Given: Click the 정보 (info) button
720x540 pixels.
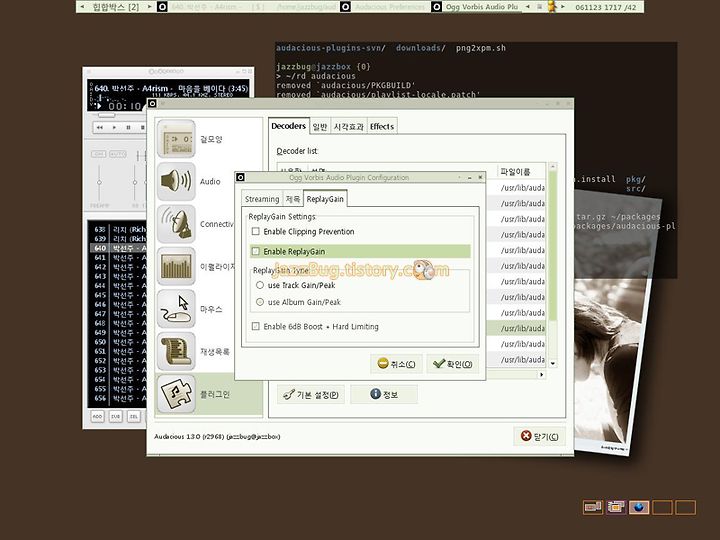Looking at the screenshot, I should 384,394.
